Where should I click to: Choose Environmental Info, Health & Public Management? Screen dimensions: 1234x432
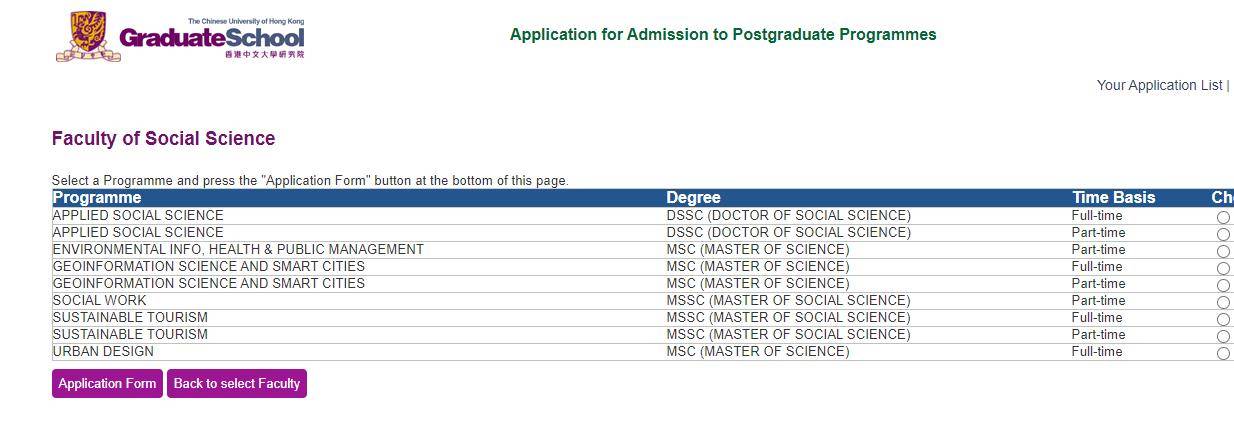click(x=1223, y=251)
